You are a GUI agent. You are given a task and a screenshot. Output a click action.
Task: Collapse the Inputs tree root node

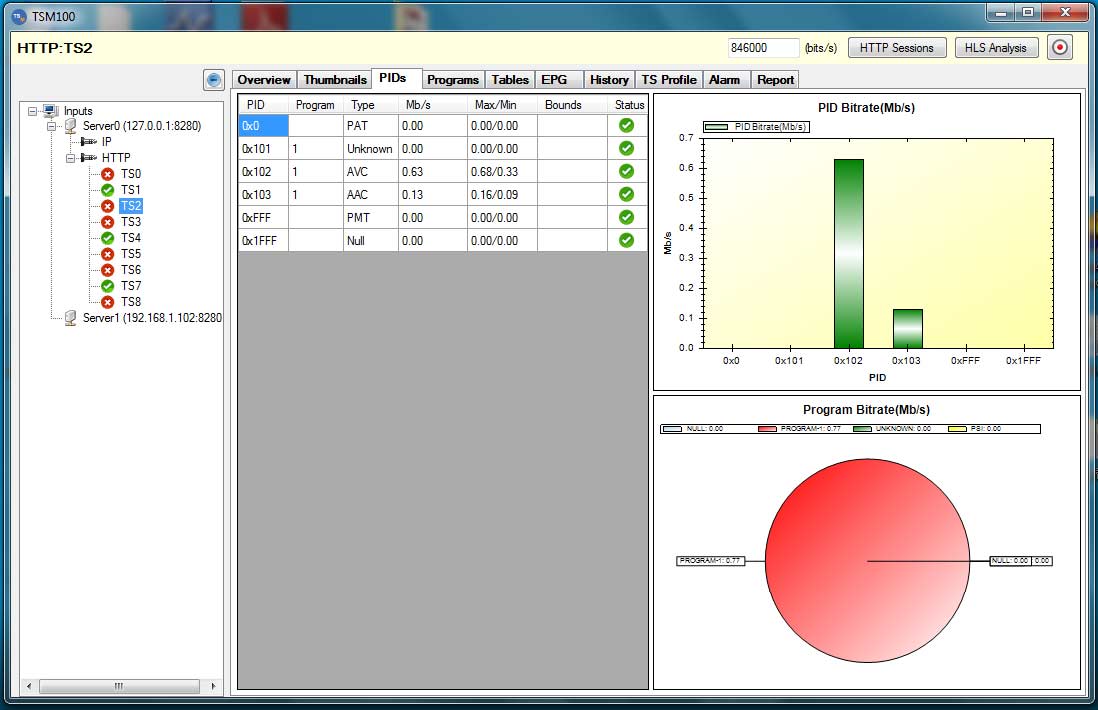coord(33,111)
